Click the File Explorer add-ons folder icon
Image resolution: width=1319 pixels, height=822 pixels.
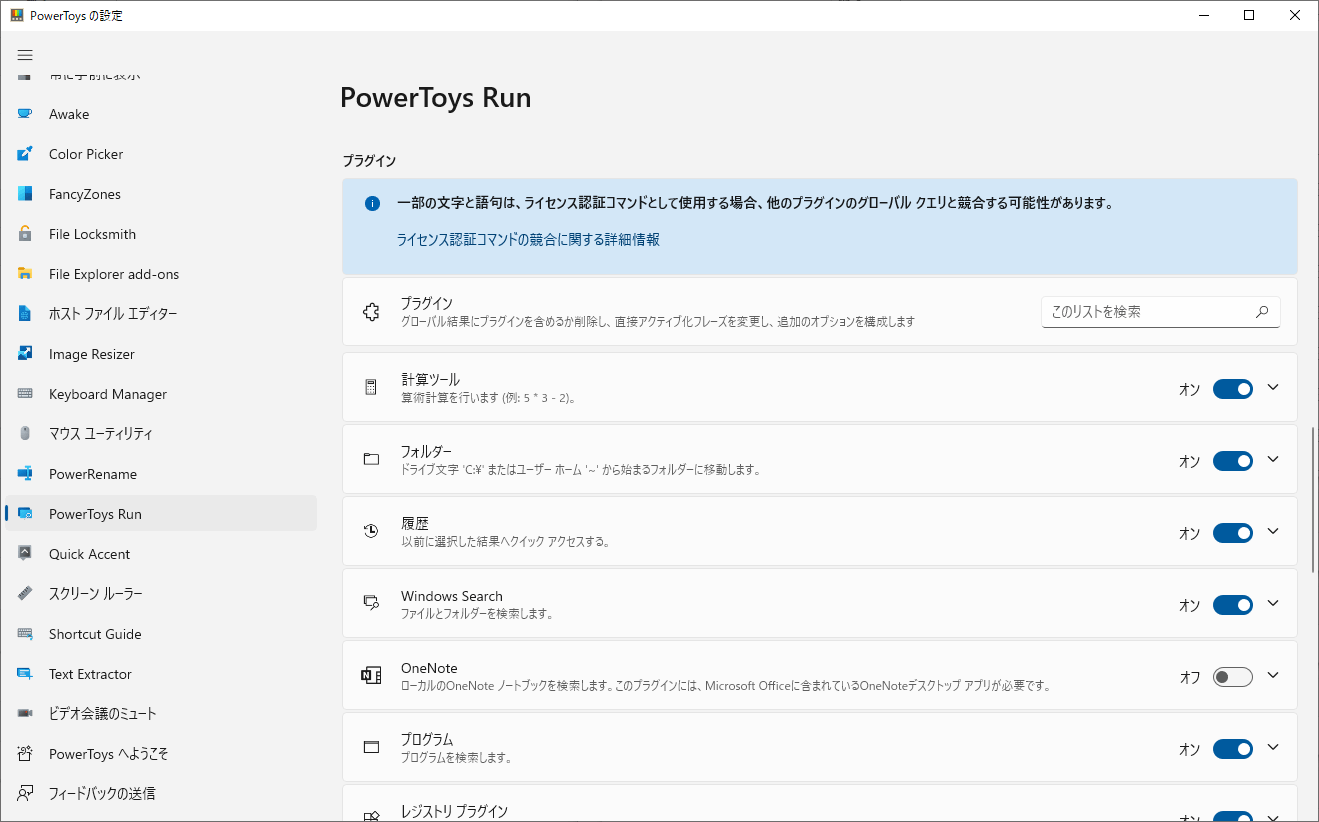25,274
